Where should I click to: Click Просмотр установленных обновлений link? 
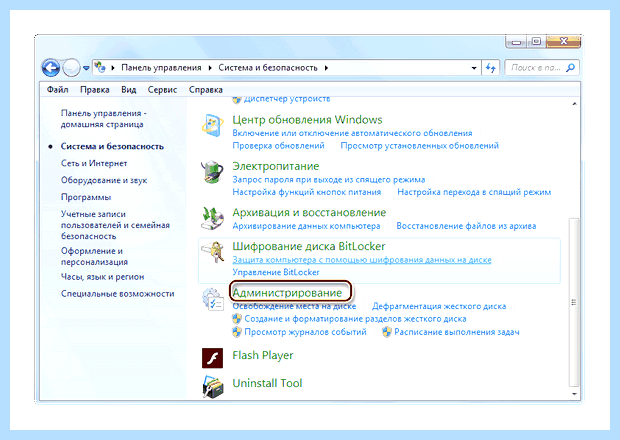(420, 146)
